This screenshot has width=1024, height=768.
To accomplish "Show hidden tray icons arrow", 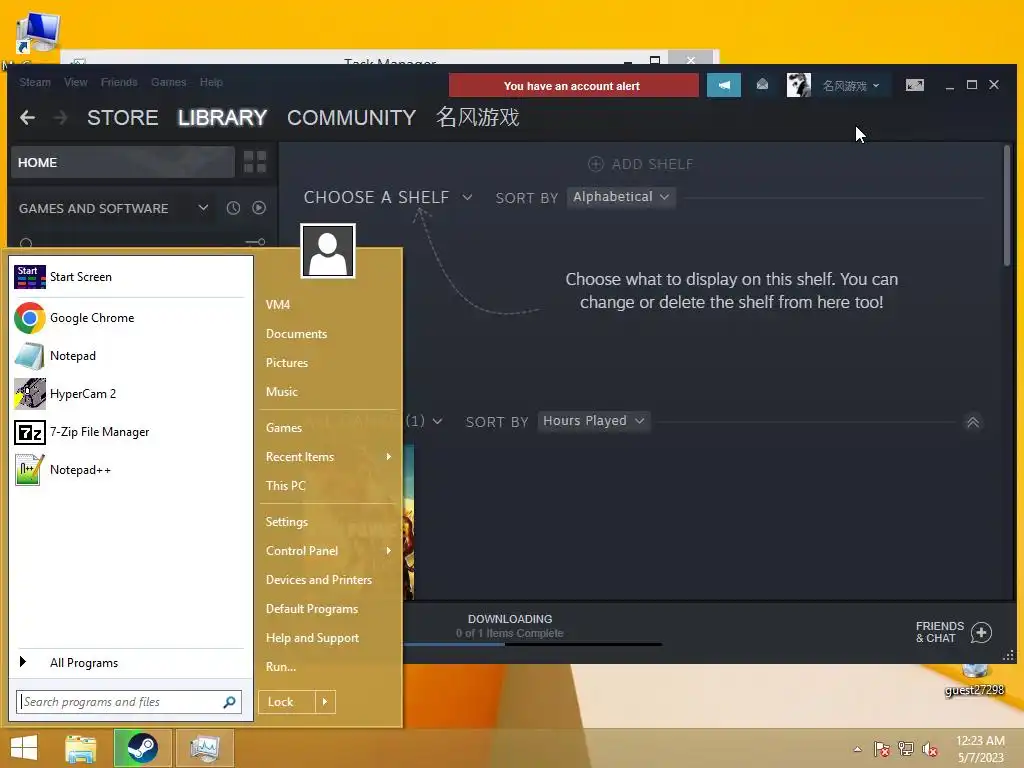I will [857, 749].
